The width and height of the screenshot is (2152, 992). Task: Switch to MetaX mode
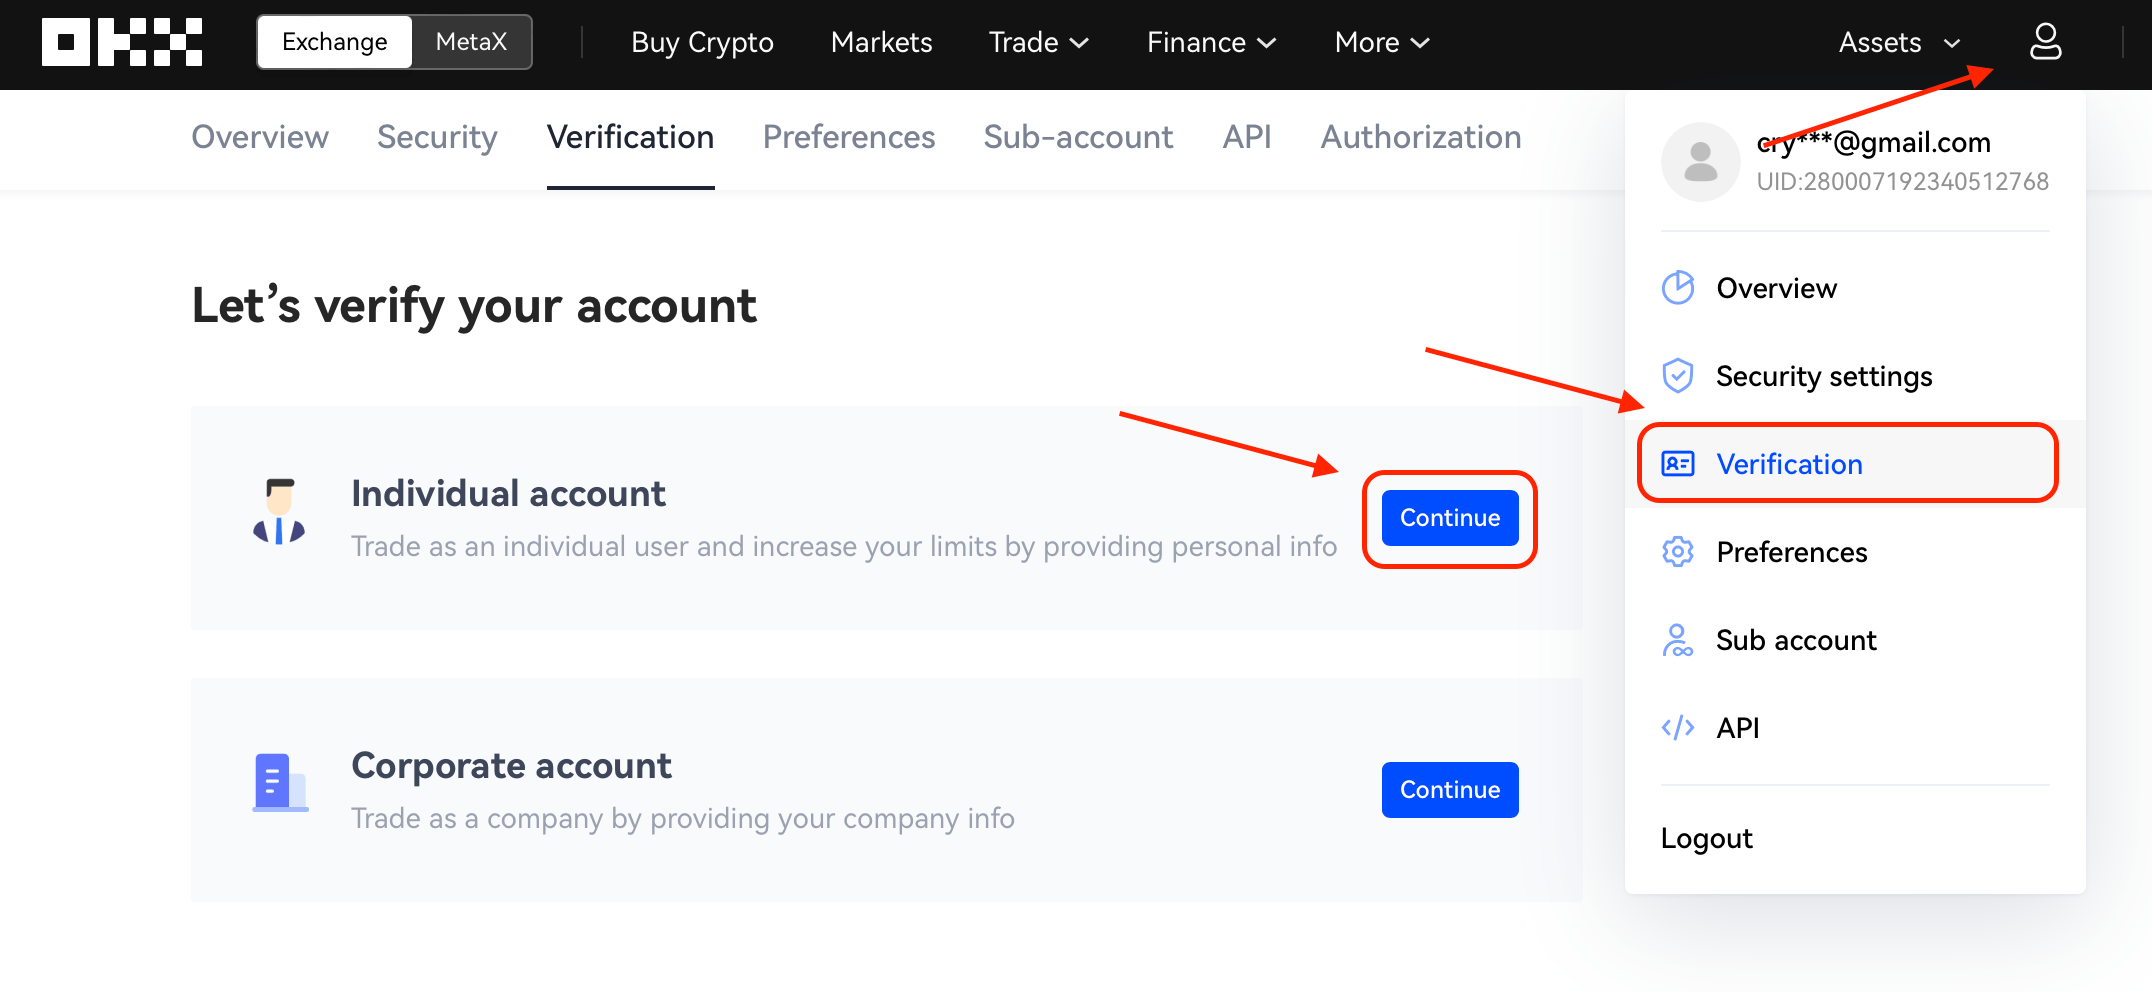(x=471, y=42)
